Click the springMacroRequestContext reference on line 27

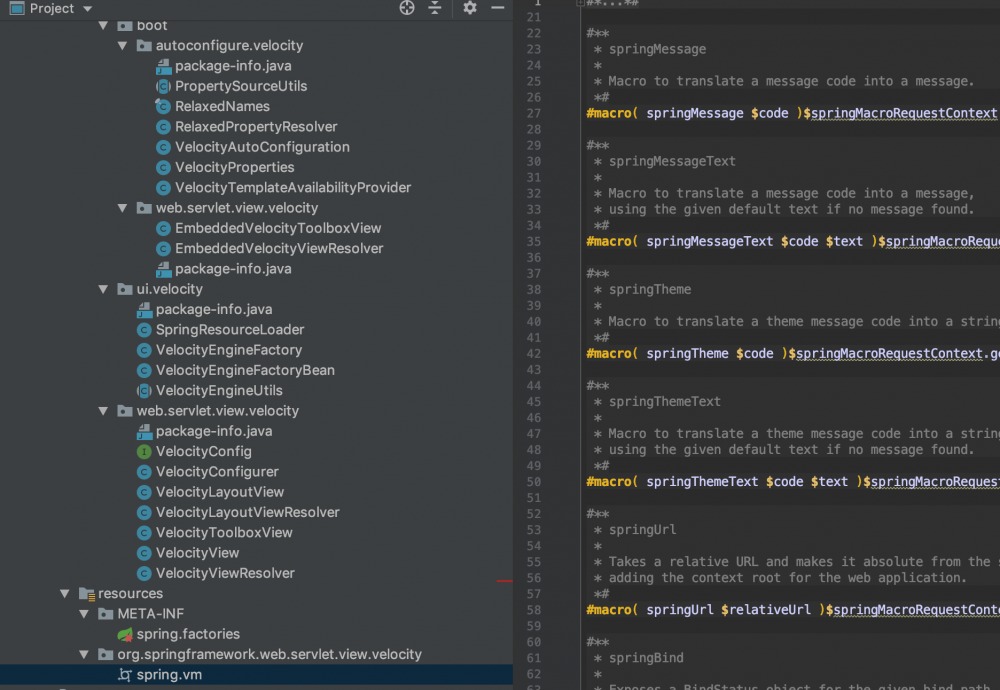click(903, 113)
